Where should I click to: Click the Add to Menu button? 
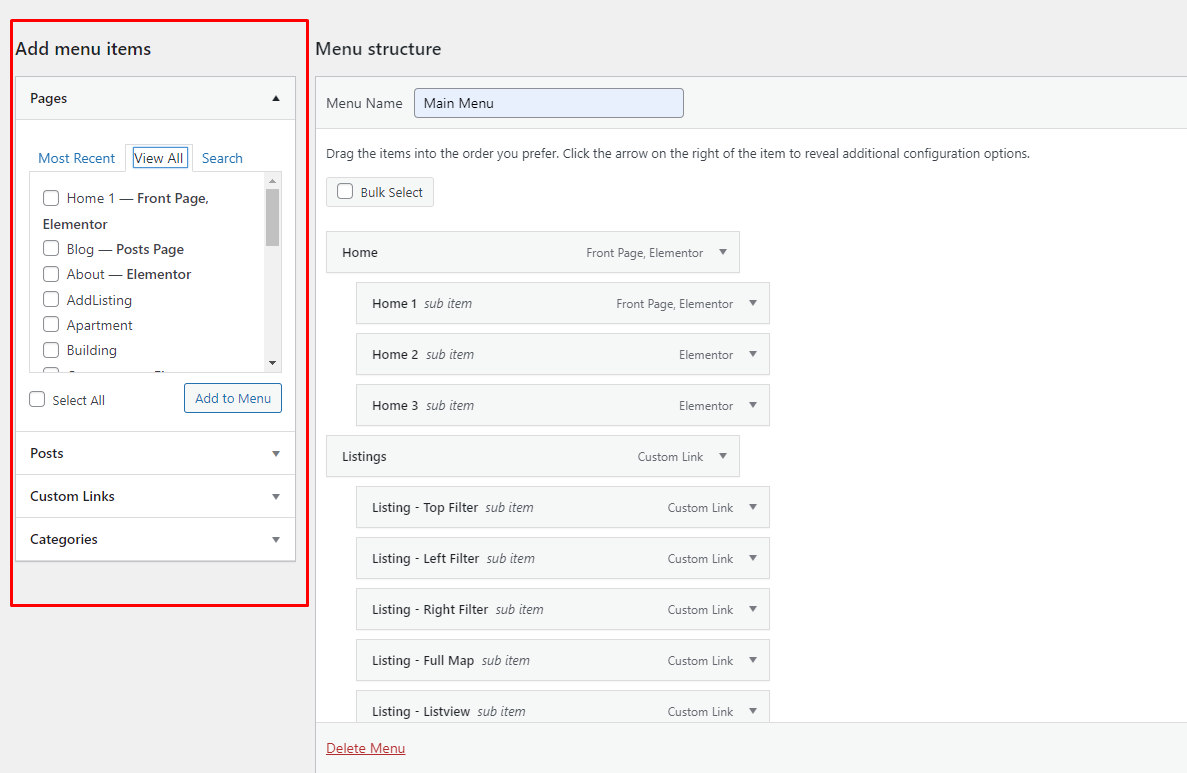coord(233,398)
